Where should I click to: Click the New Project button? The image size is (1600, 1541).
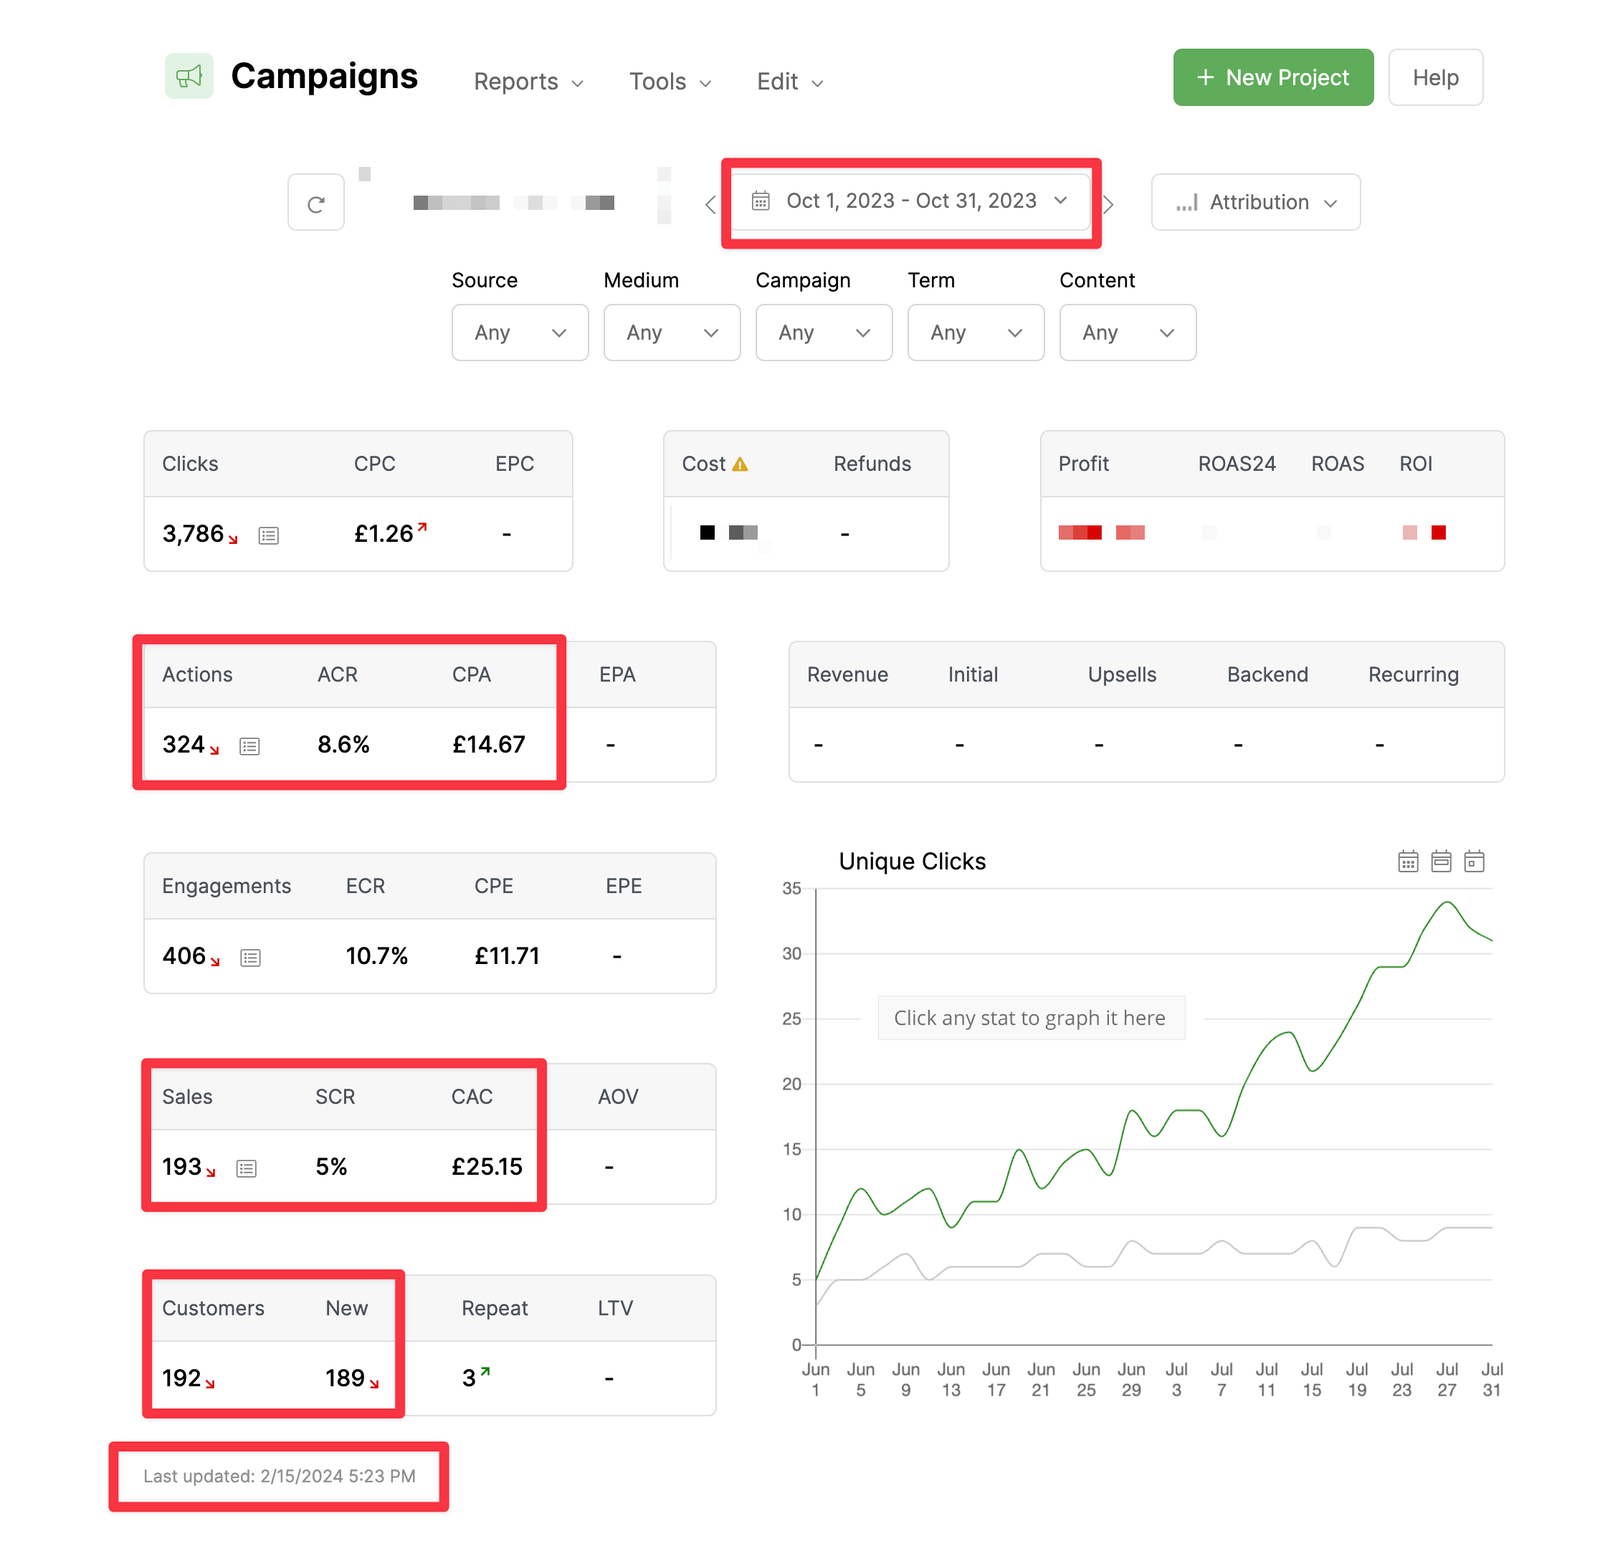coord(1273,78)
